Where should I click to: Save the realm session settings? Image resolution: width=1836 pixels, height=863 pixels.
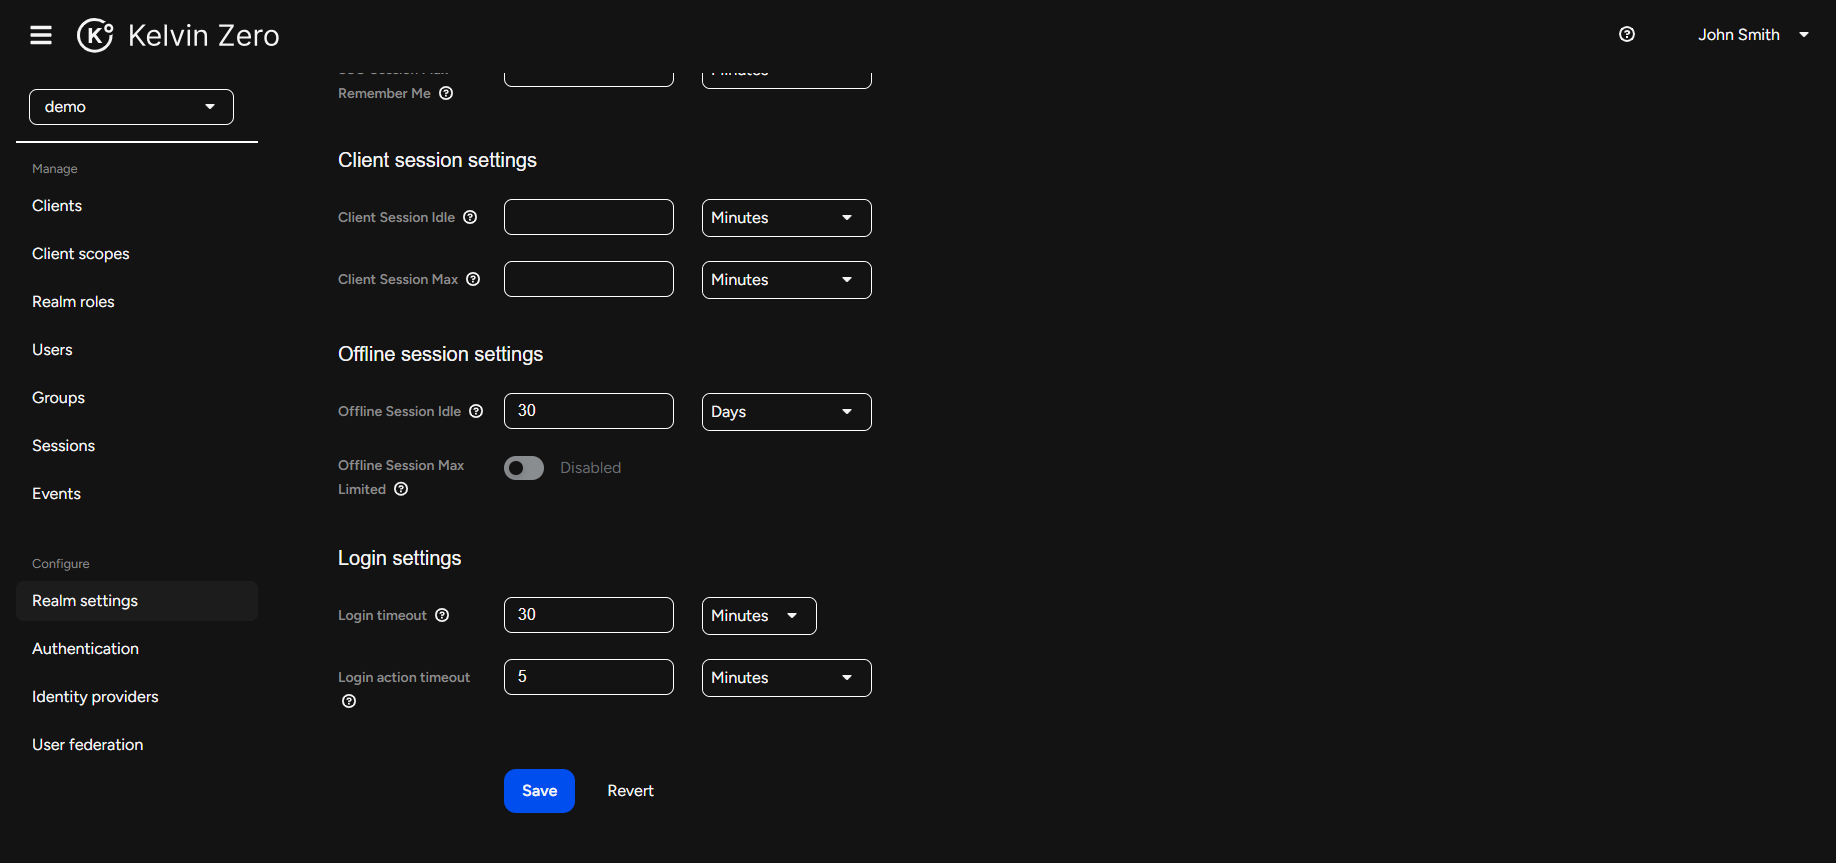(539, 791)
